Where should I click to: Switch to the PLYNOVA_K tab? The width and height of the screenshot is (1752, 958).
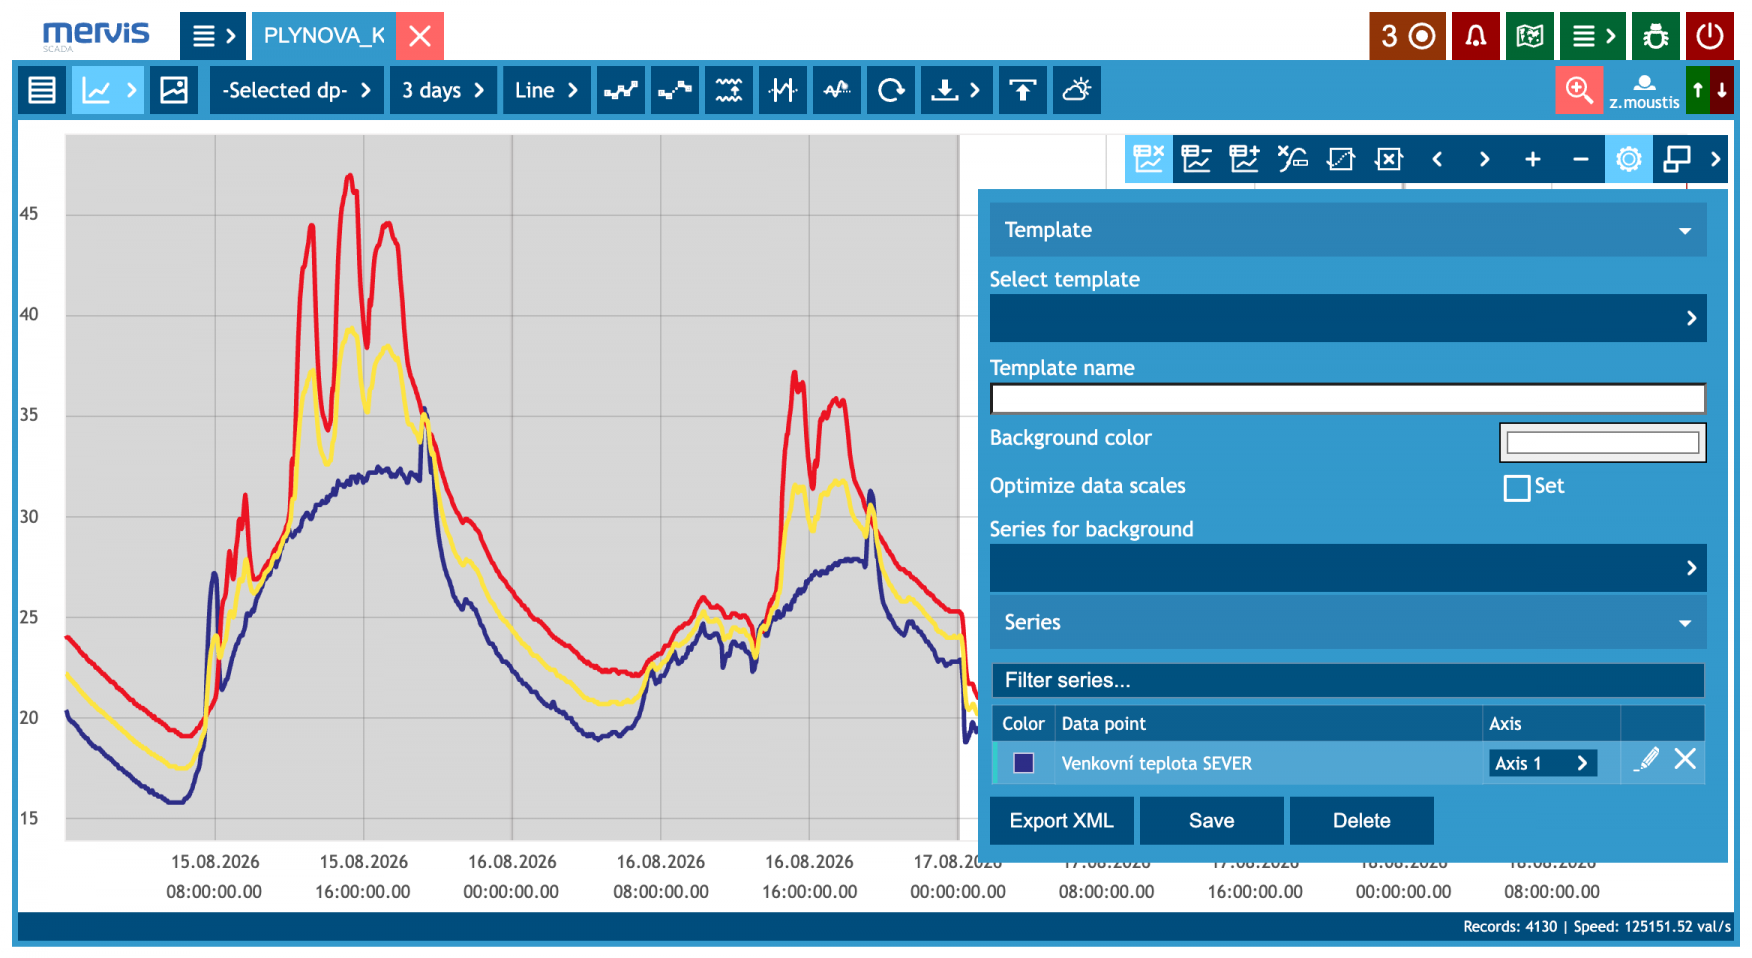324,36
